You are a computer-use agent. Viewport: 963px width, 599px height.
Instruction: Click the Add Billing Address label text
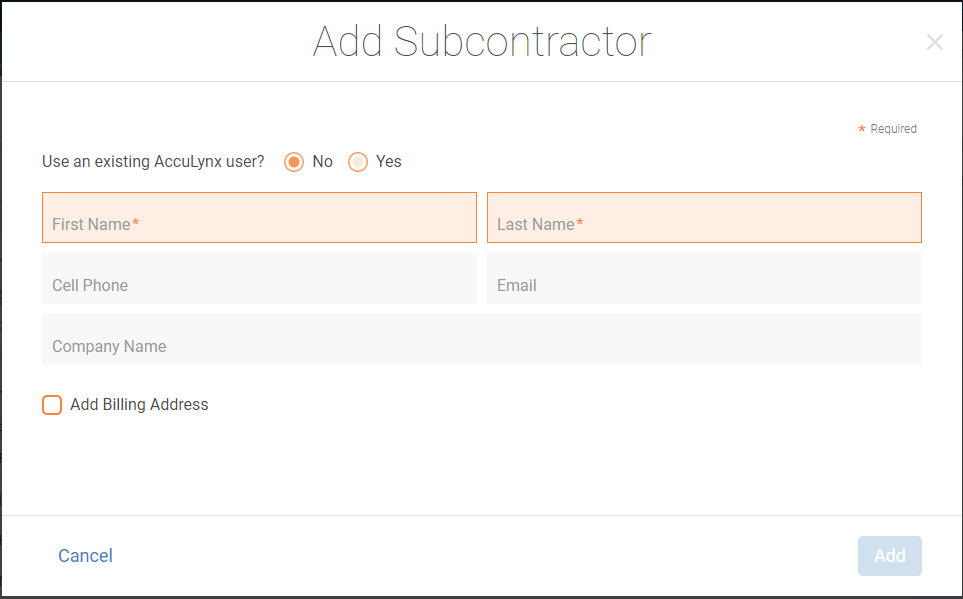click(139, 405)
